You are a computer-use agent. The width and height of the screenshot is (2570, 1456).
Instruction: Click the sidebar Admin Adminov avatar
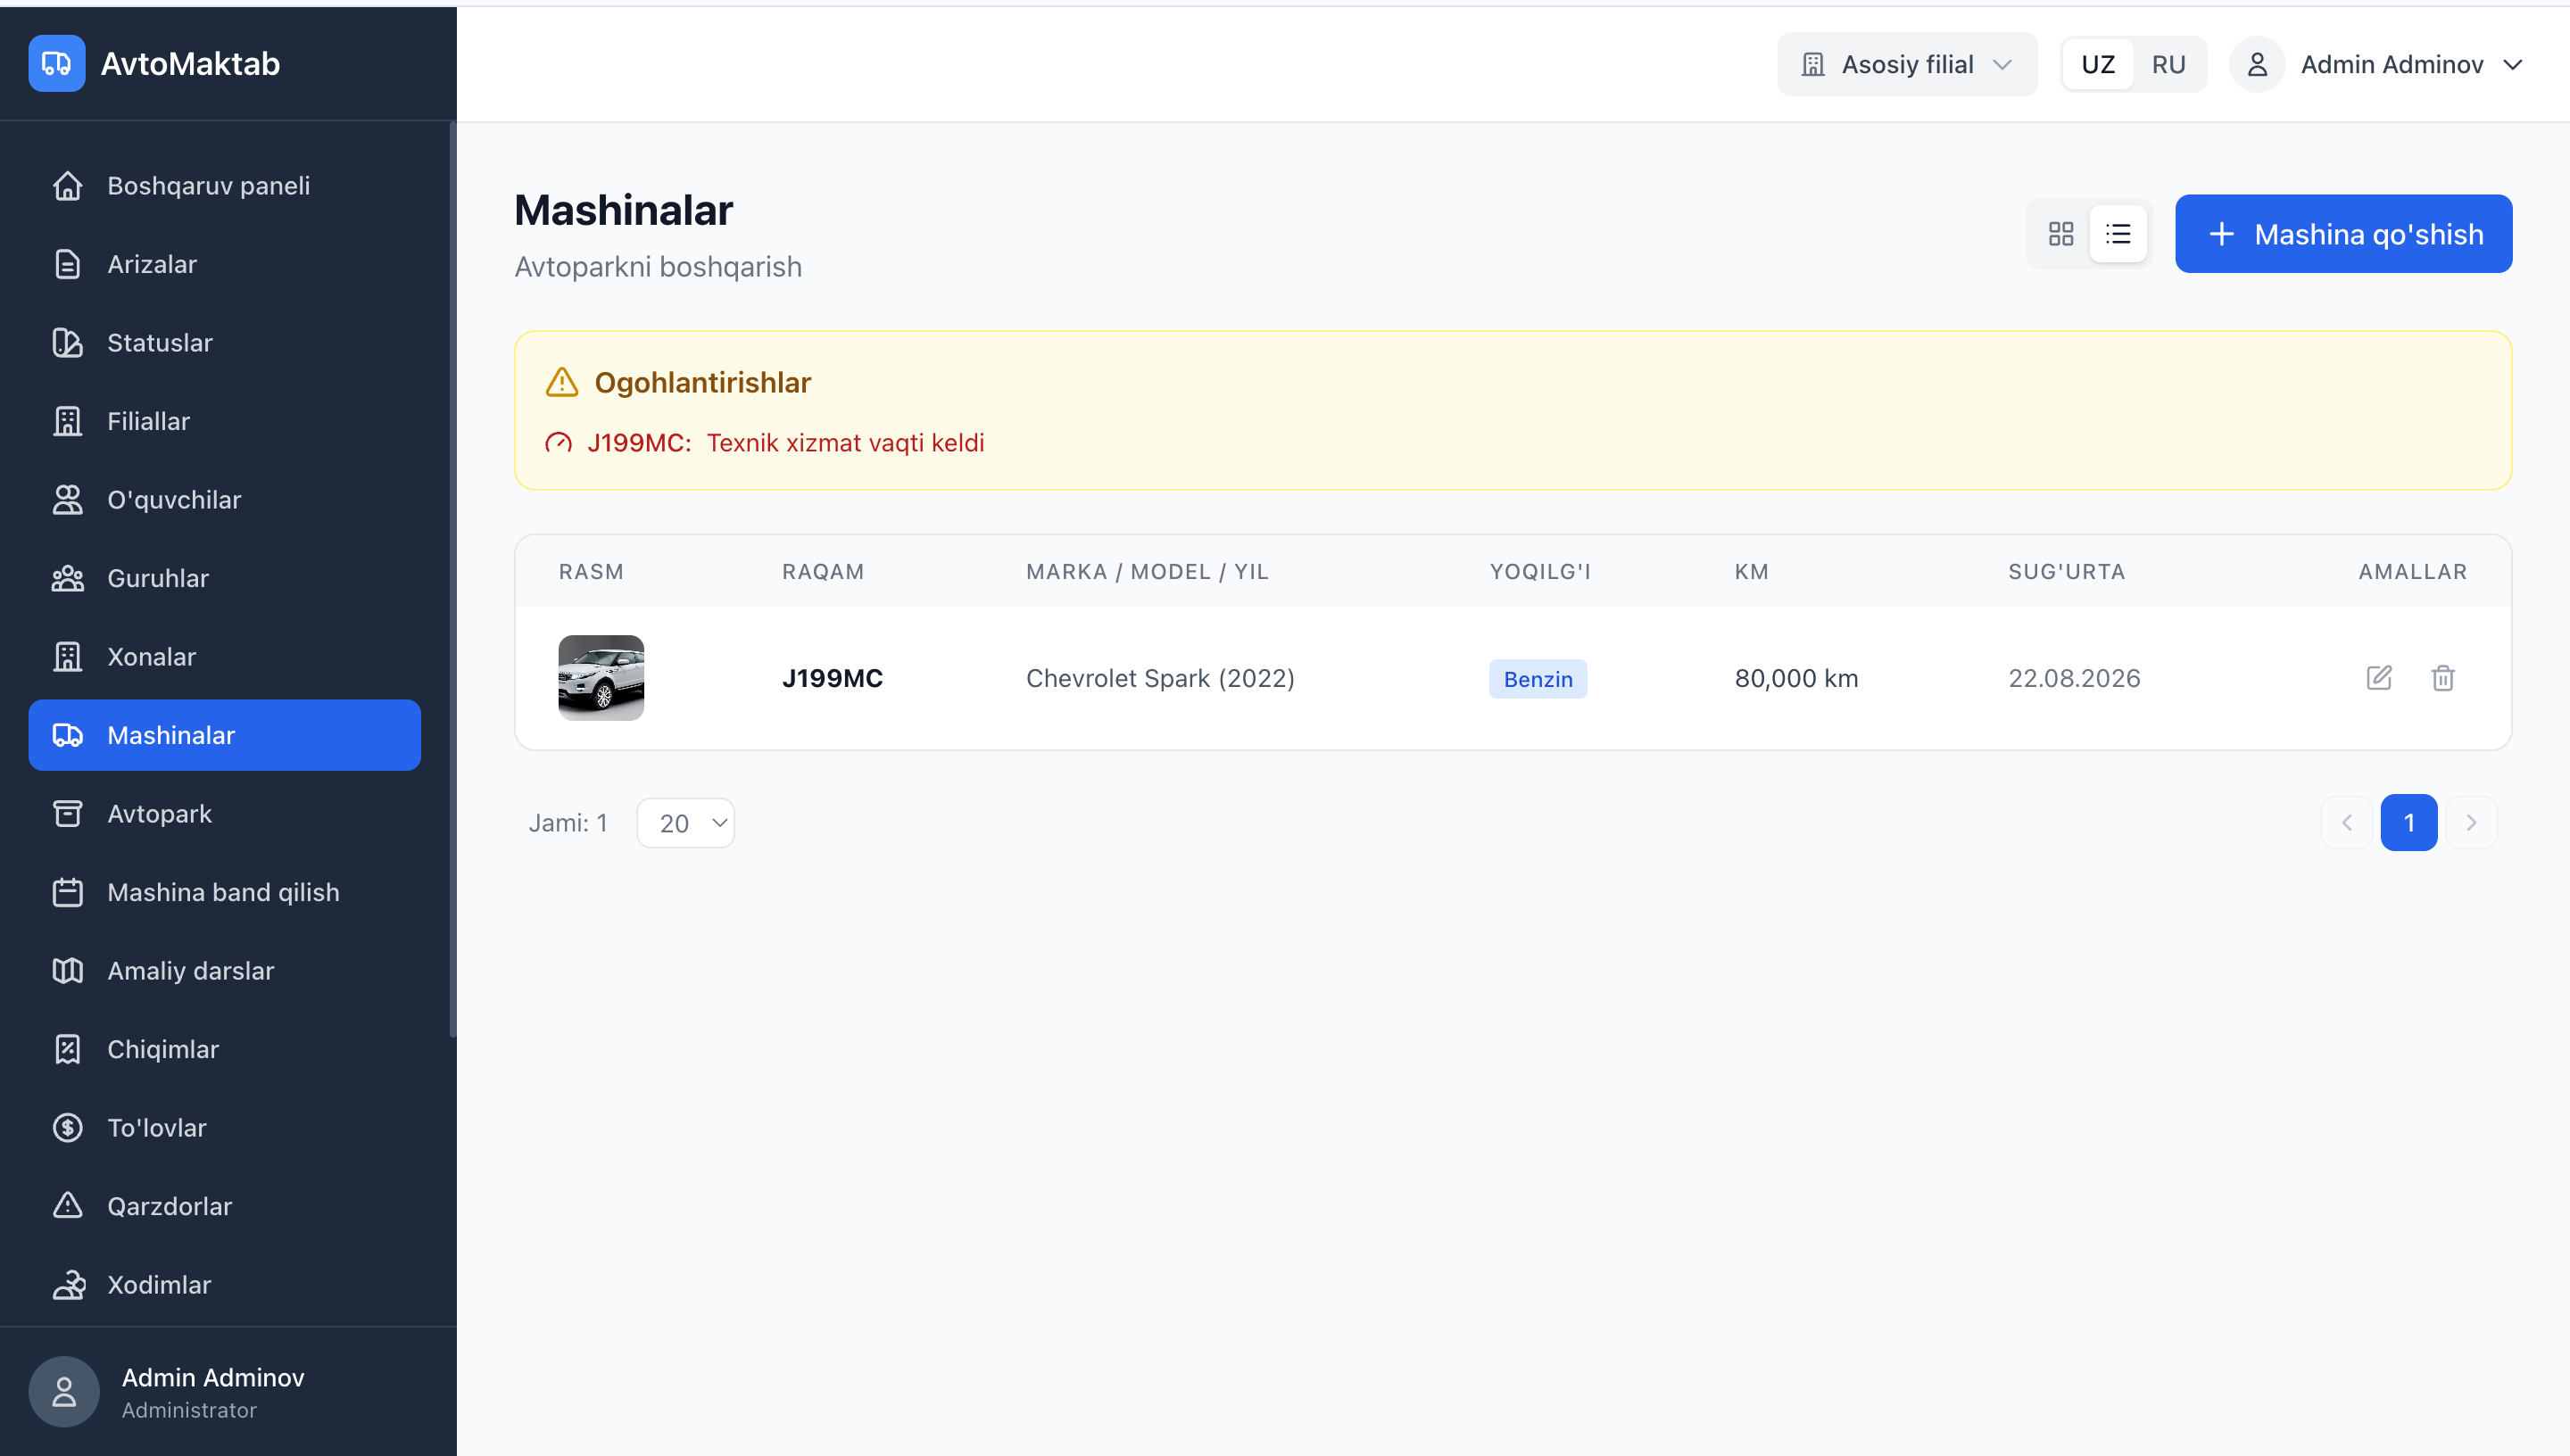64,1391
